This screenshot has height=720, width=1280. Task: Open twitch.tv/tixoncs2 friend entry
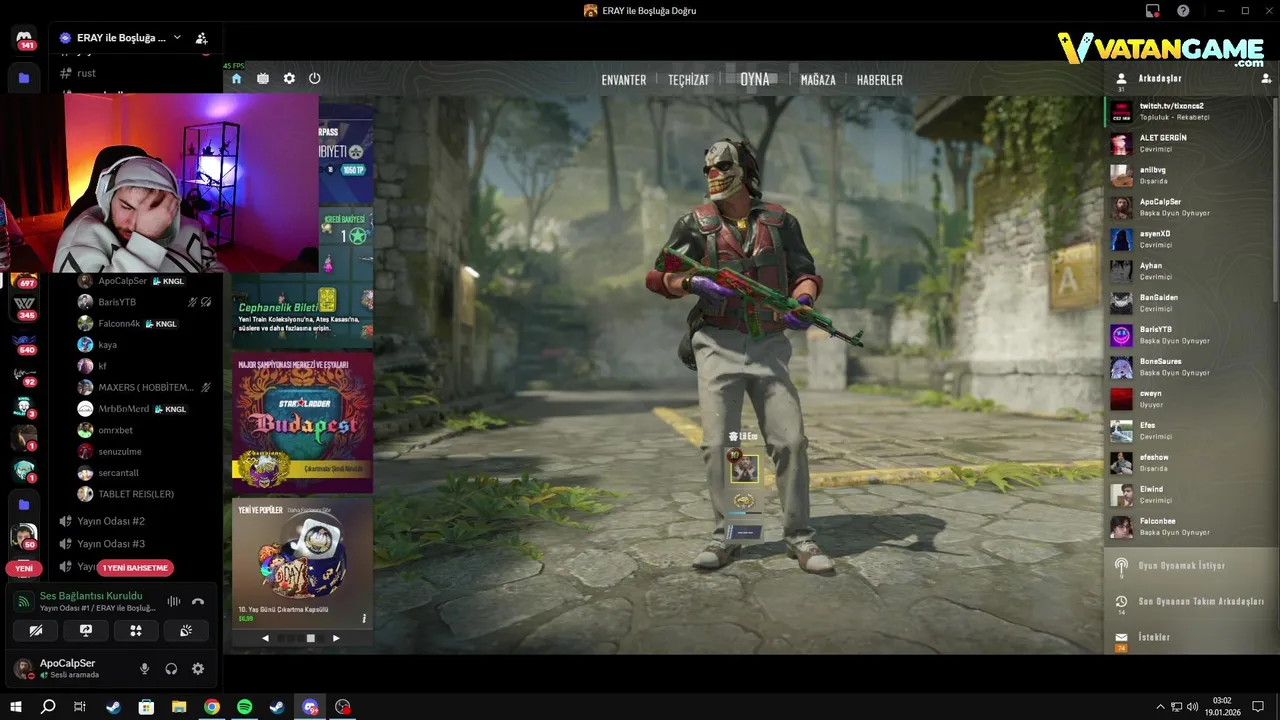[1190, 111]
